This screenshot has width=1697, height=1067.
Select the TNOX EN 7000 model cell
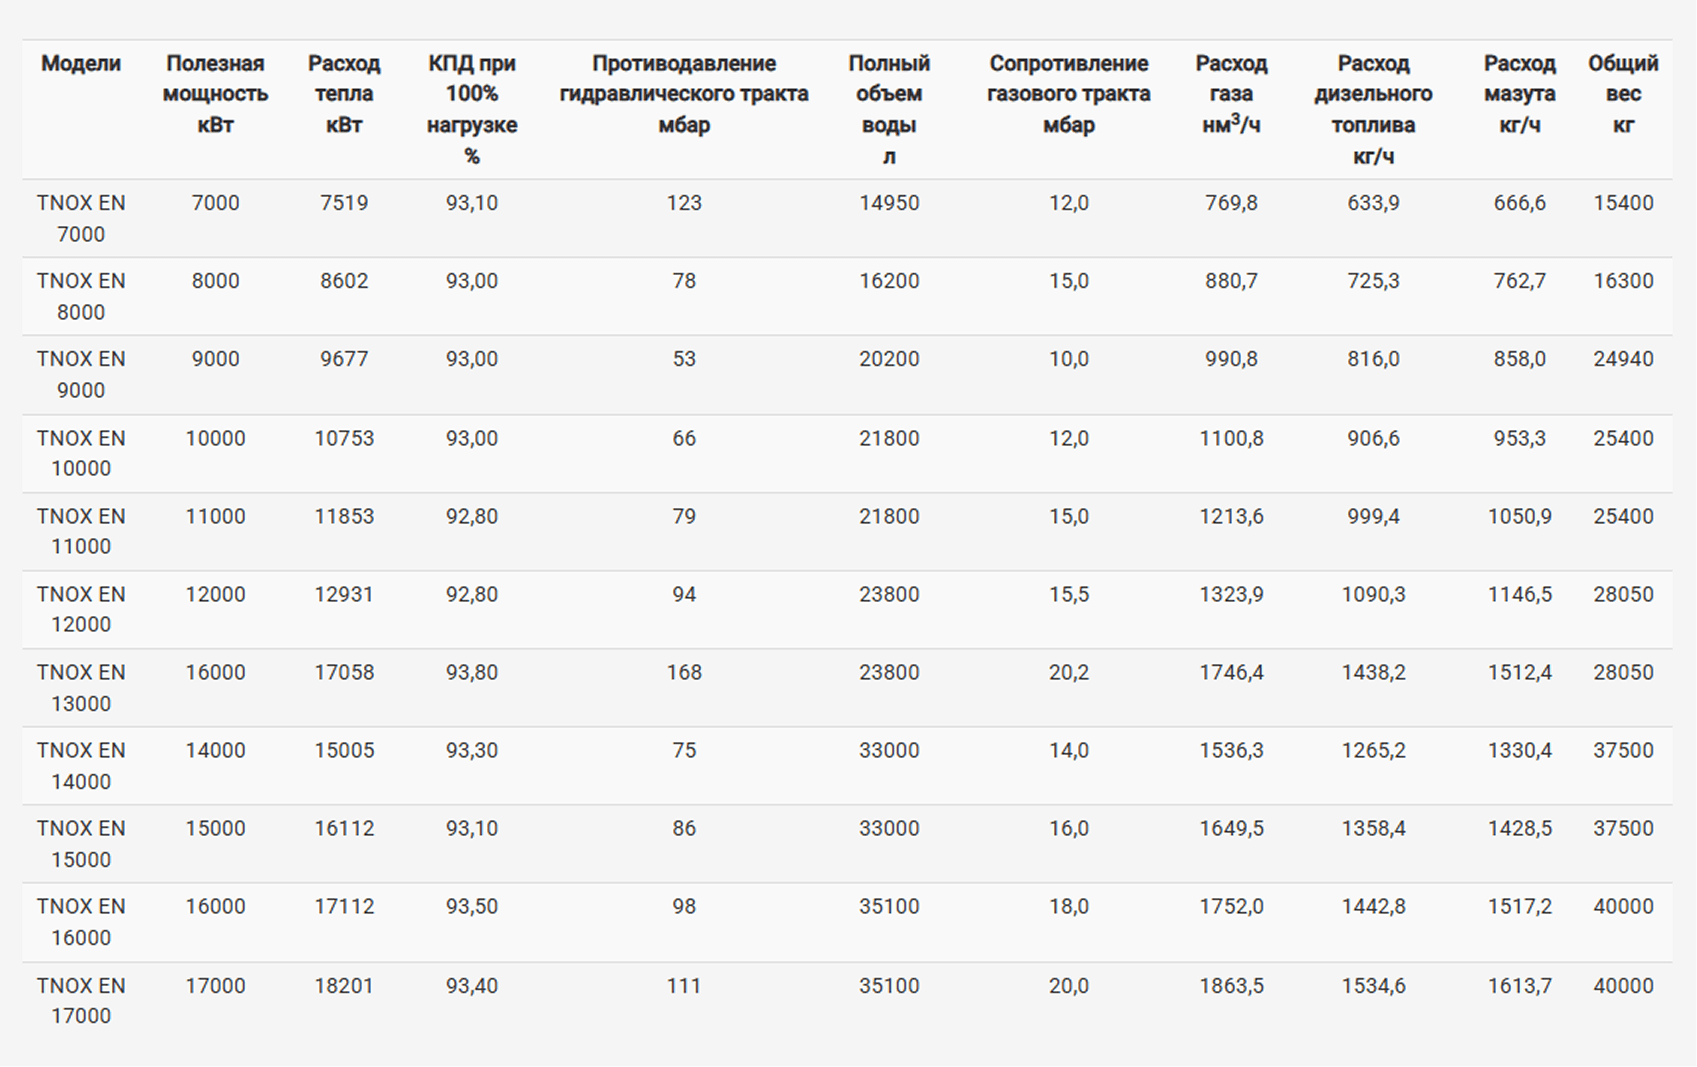81,218
